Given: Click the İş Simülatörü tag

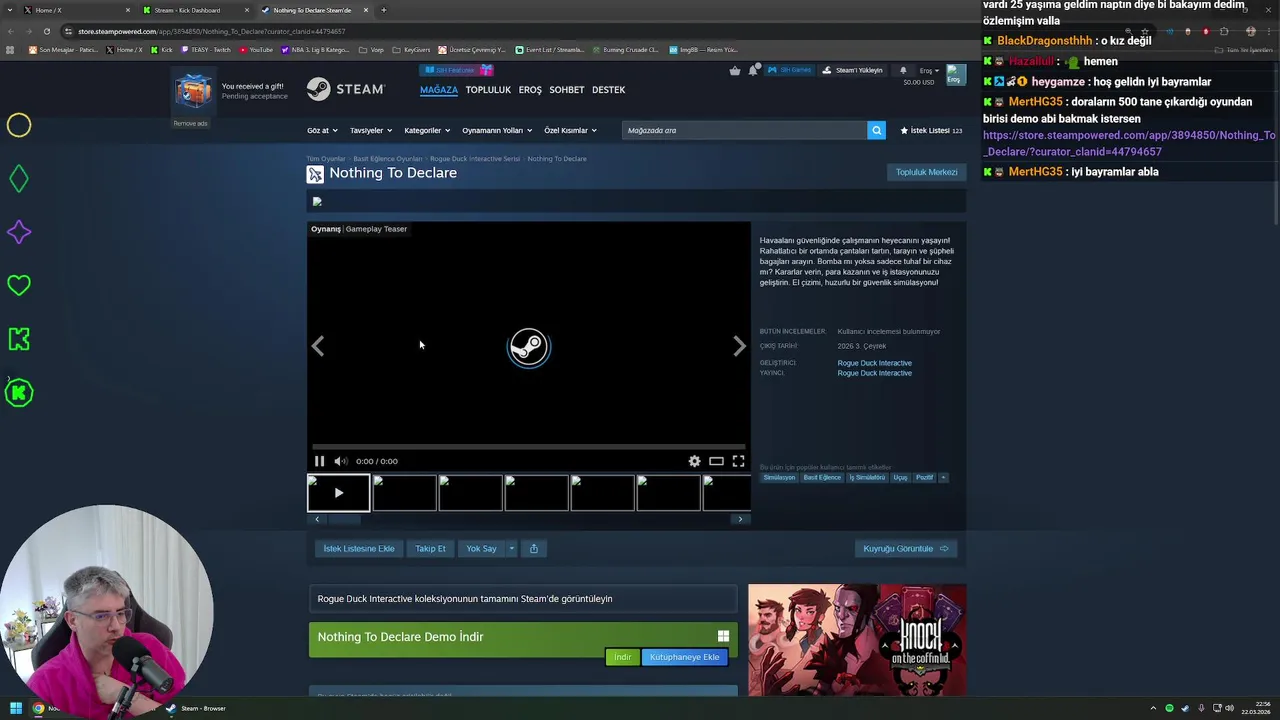Looking at the screenshot, I should click(867, 477).
